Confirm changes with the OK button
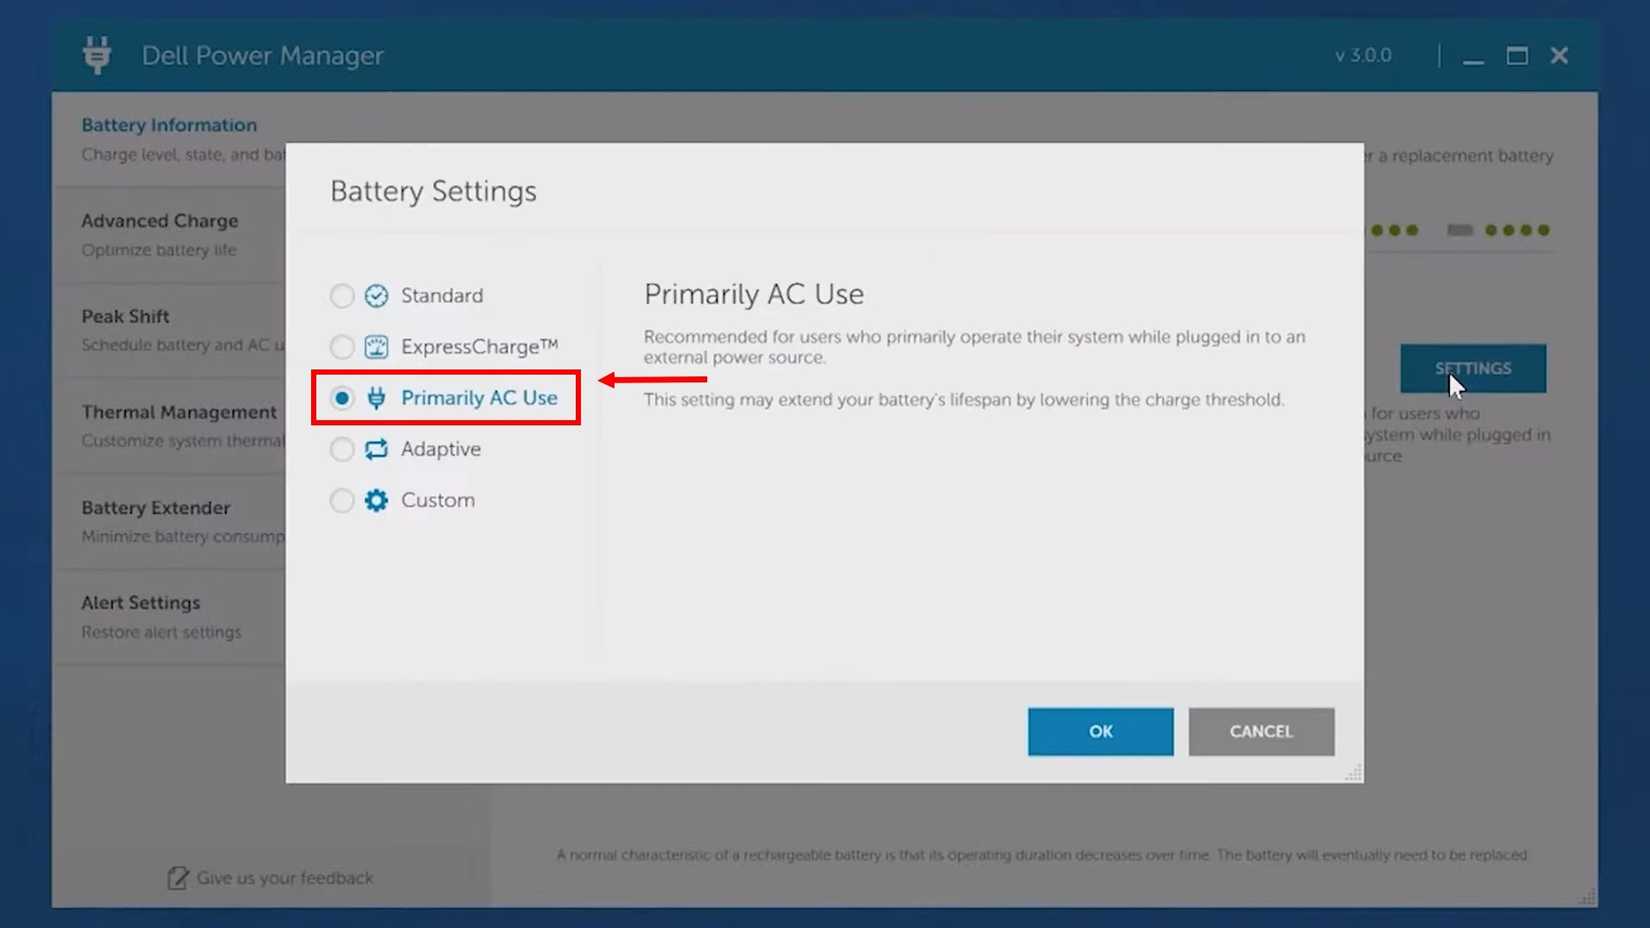Viewport: 1650px width, 928px height. pyautogui.click(x=1100, y=731)
